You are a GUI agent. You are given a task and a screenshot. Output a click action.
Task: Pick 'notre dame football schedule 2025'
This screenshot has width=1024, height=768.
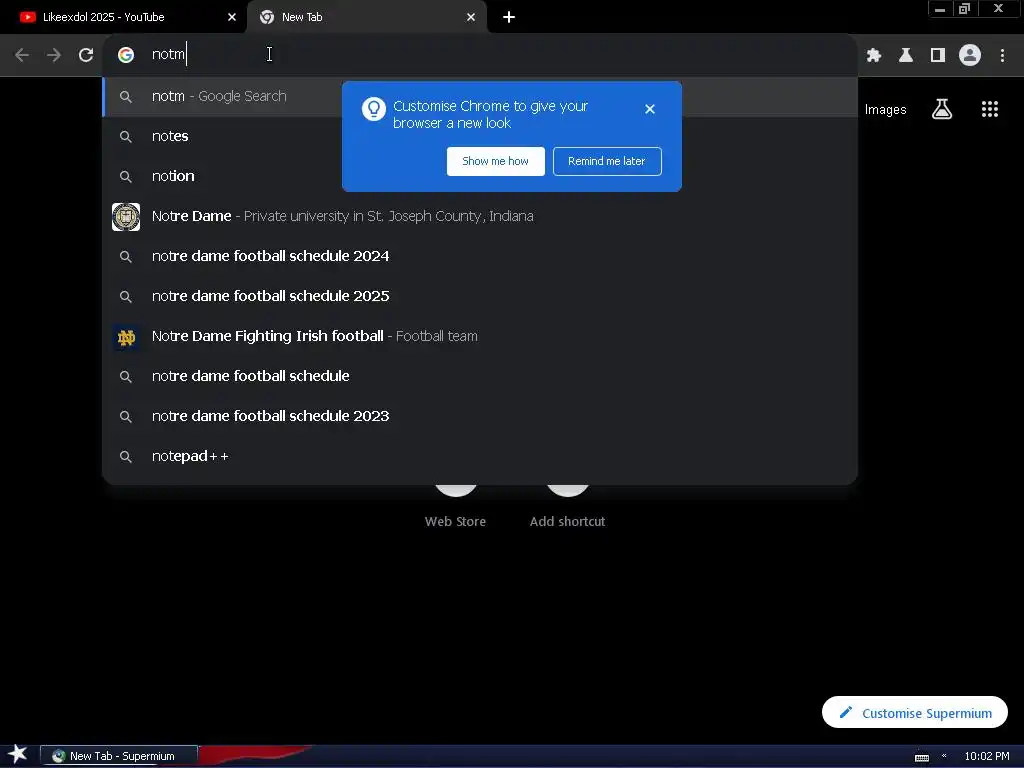point(480,296)
